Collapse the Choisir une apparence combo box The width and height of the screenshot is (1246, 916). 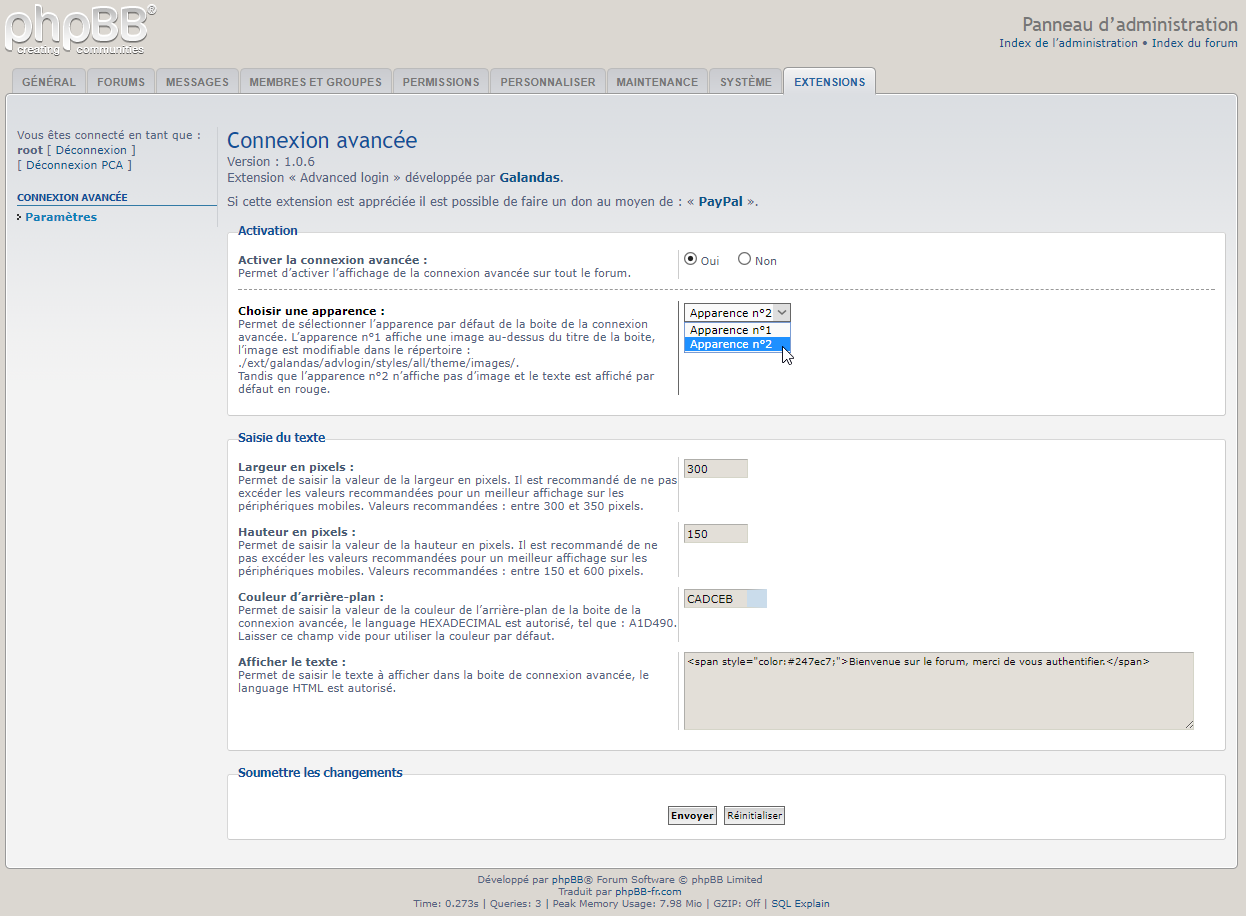point(737,313)
